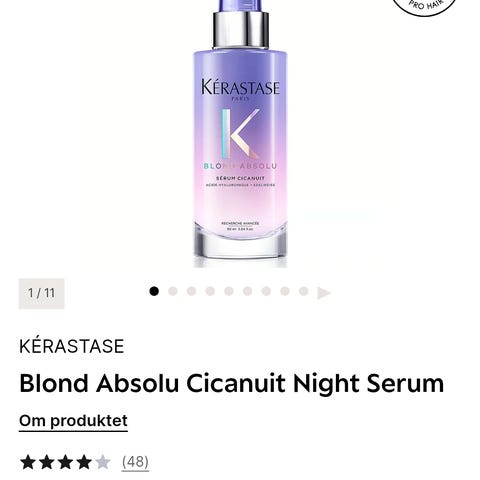Image resolution: width=480 pixels, height=480 pixels.
Task: Advance carousel with the next arrow
Action: pyautogui.click(x=324, y=293)
